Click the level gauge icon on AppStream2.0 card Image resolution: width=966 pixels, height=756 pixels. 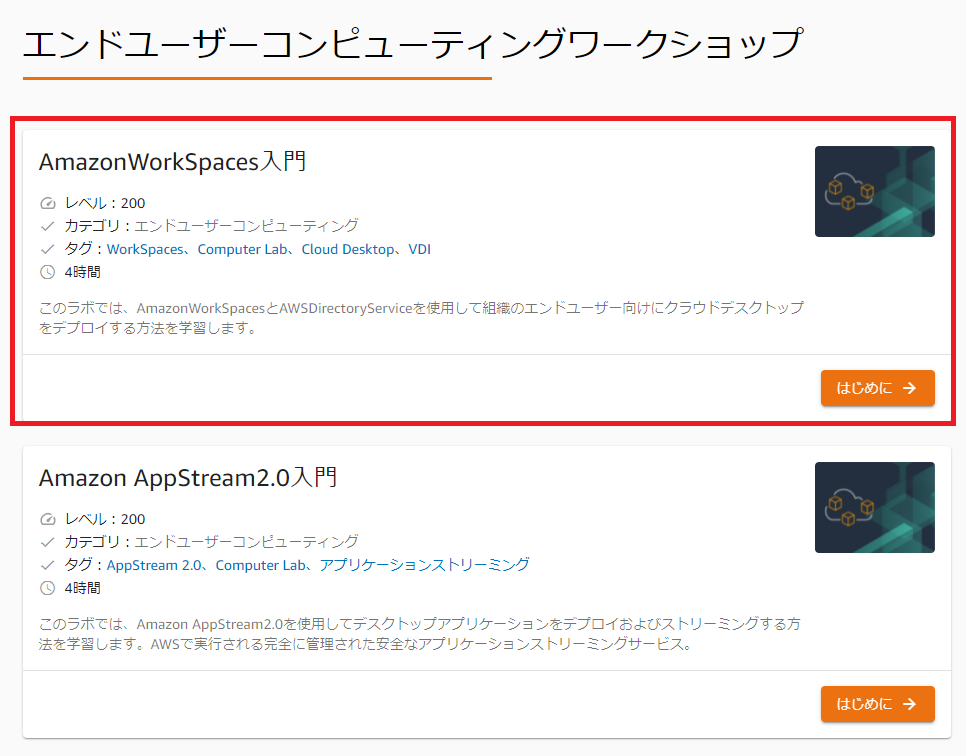(x=46, y=518)
